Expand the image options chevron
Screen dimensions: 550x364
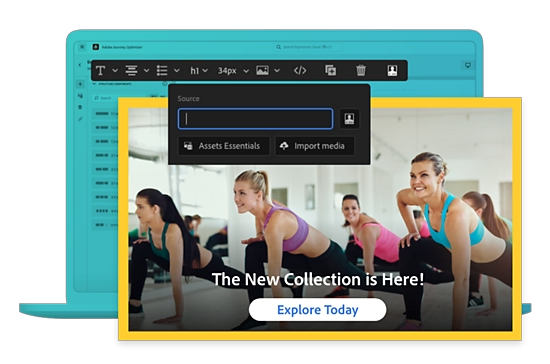pyautogui.click(x=277, y=71)
